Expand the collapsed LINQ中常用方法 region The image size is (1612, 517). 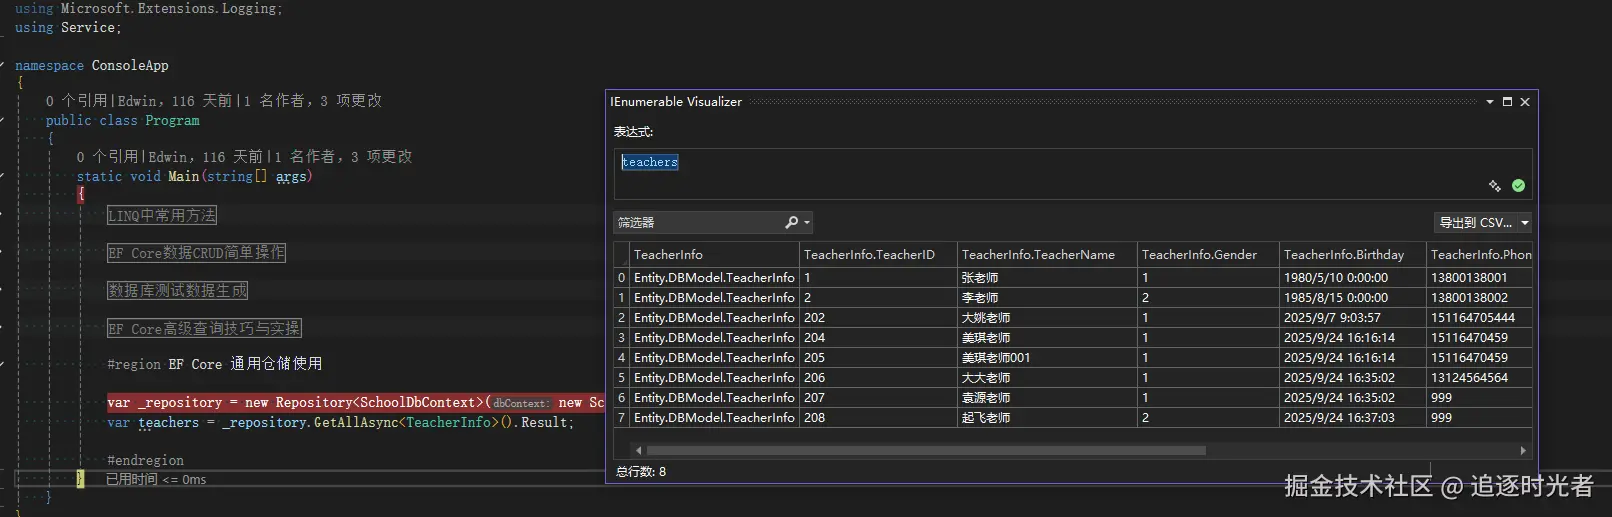click(161, 215)
